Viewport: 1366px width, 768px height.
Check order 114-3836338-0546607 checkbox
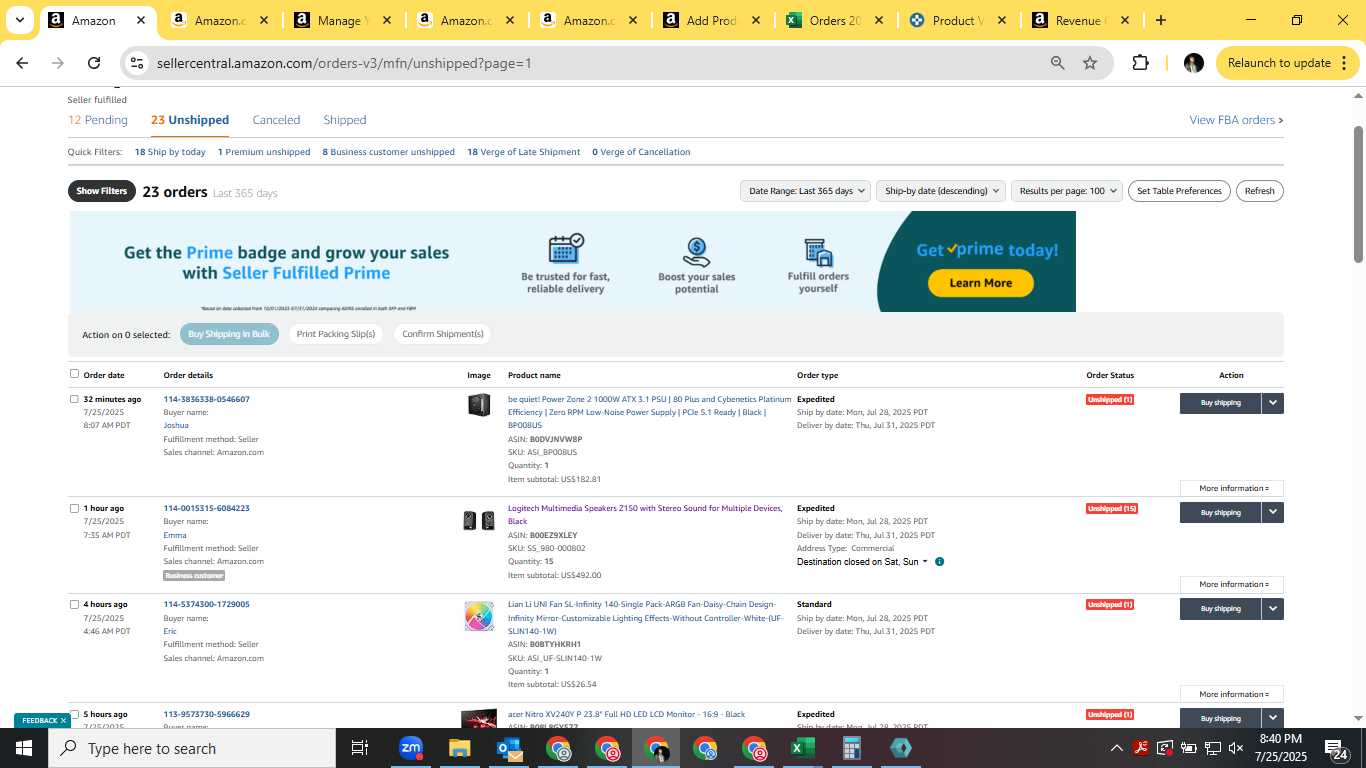74,399
